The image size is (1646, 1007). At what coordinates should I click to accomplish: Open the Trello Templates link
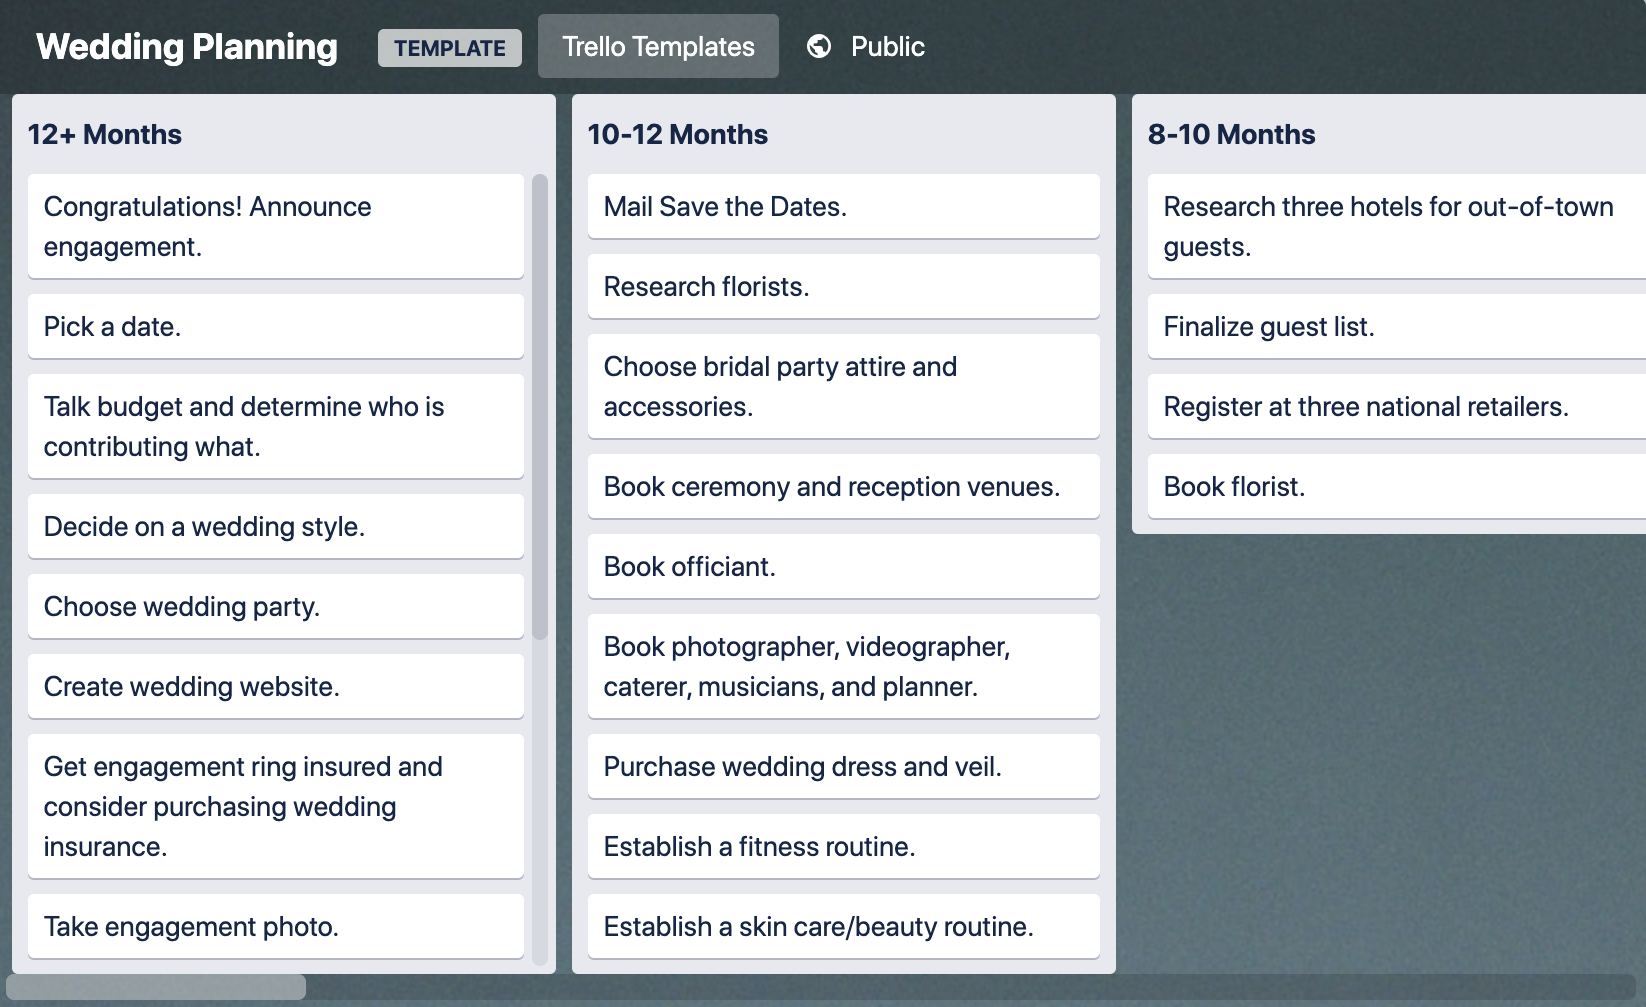click(x=658, y=45)
